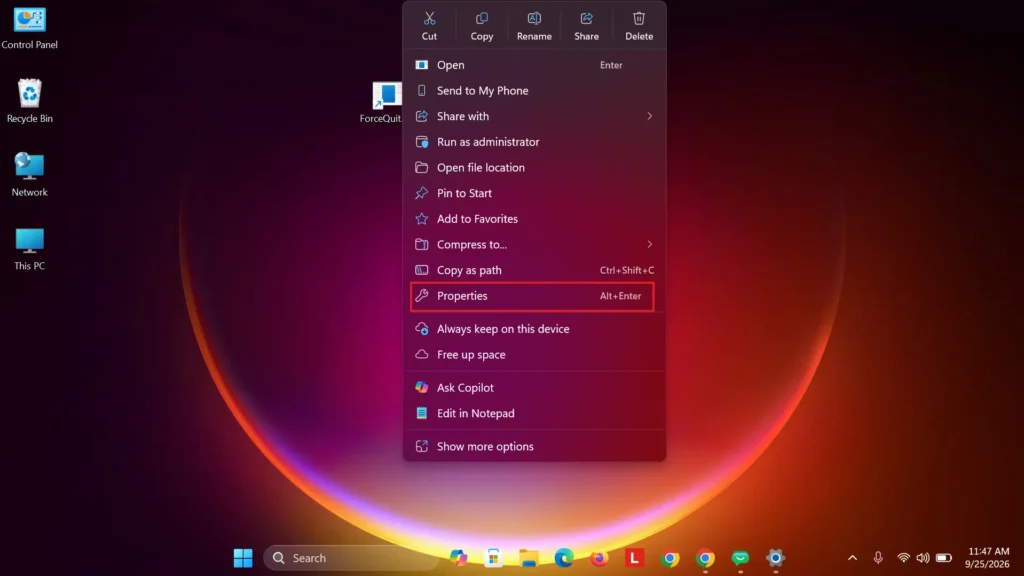Screen dimensions: 1024x576
Task: Show hidden icons with the tray chevron
Action: 852,558
